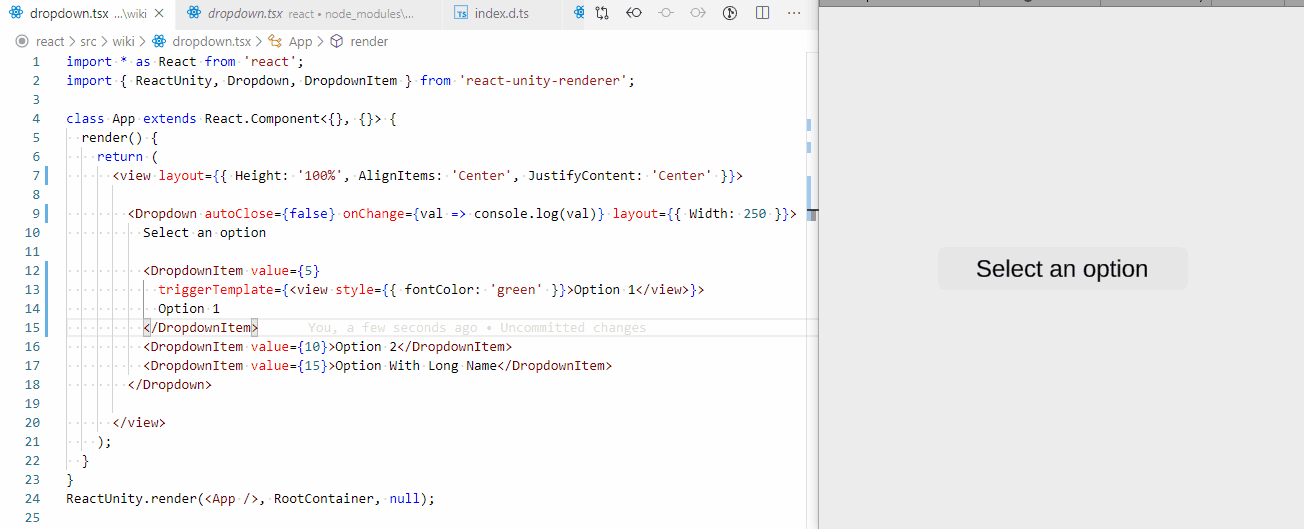Viewport: 1304px width, 529px height.
Task: Click the 'react-unity-renderer' string on line 2
Action: coord(543,81)
